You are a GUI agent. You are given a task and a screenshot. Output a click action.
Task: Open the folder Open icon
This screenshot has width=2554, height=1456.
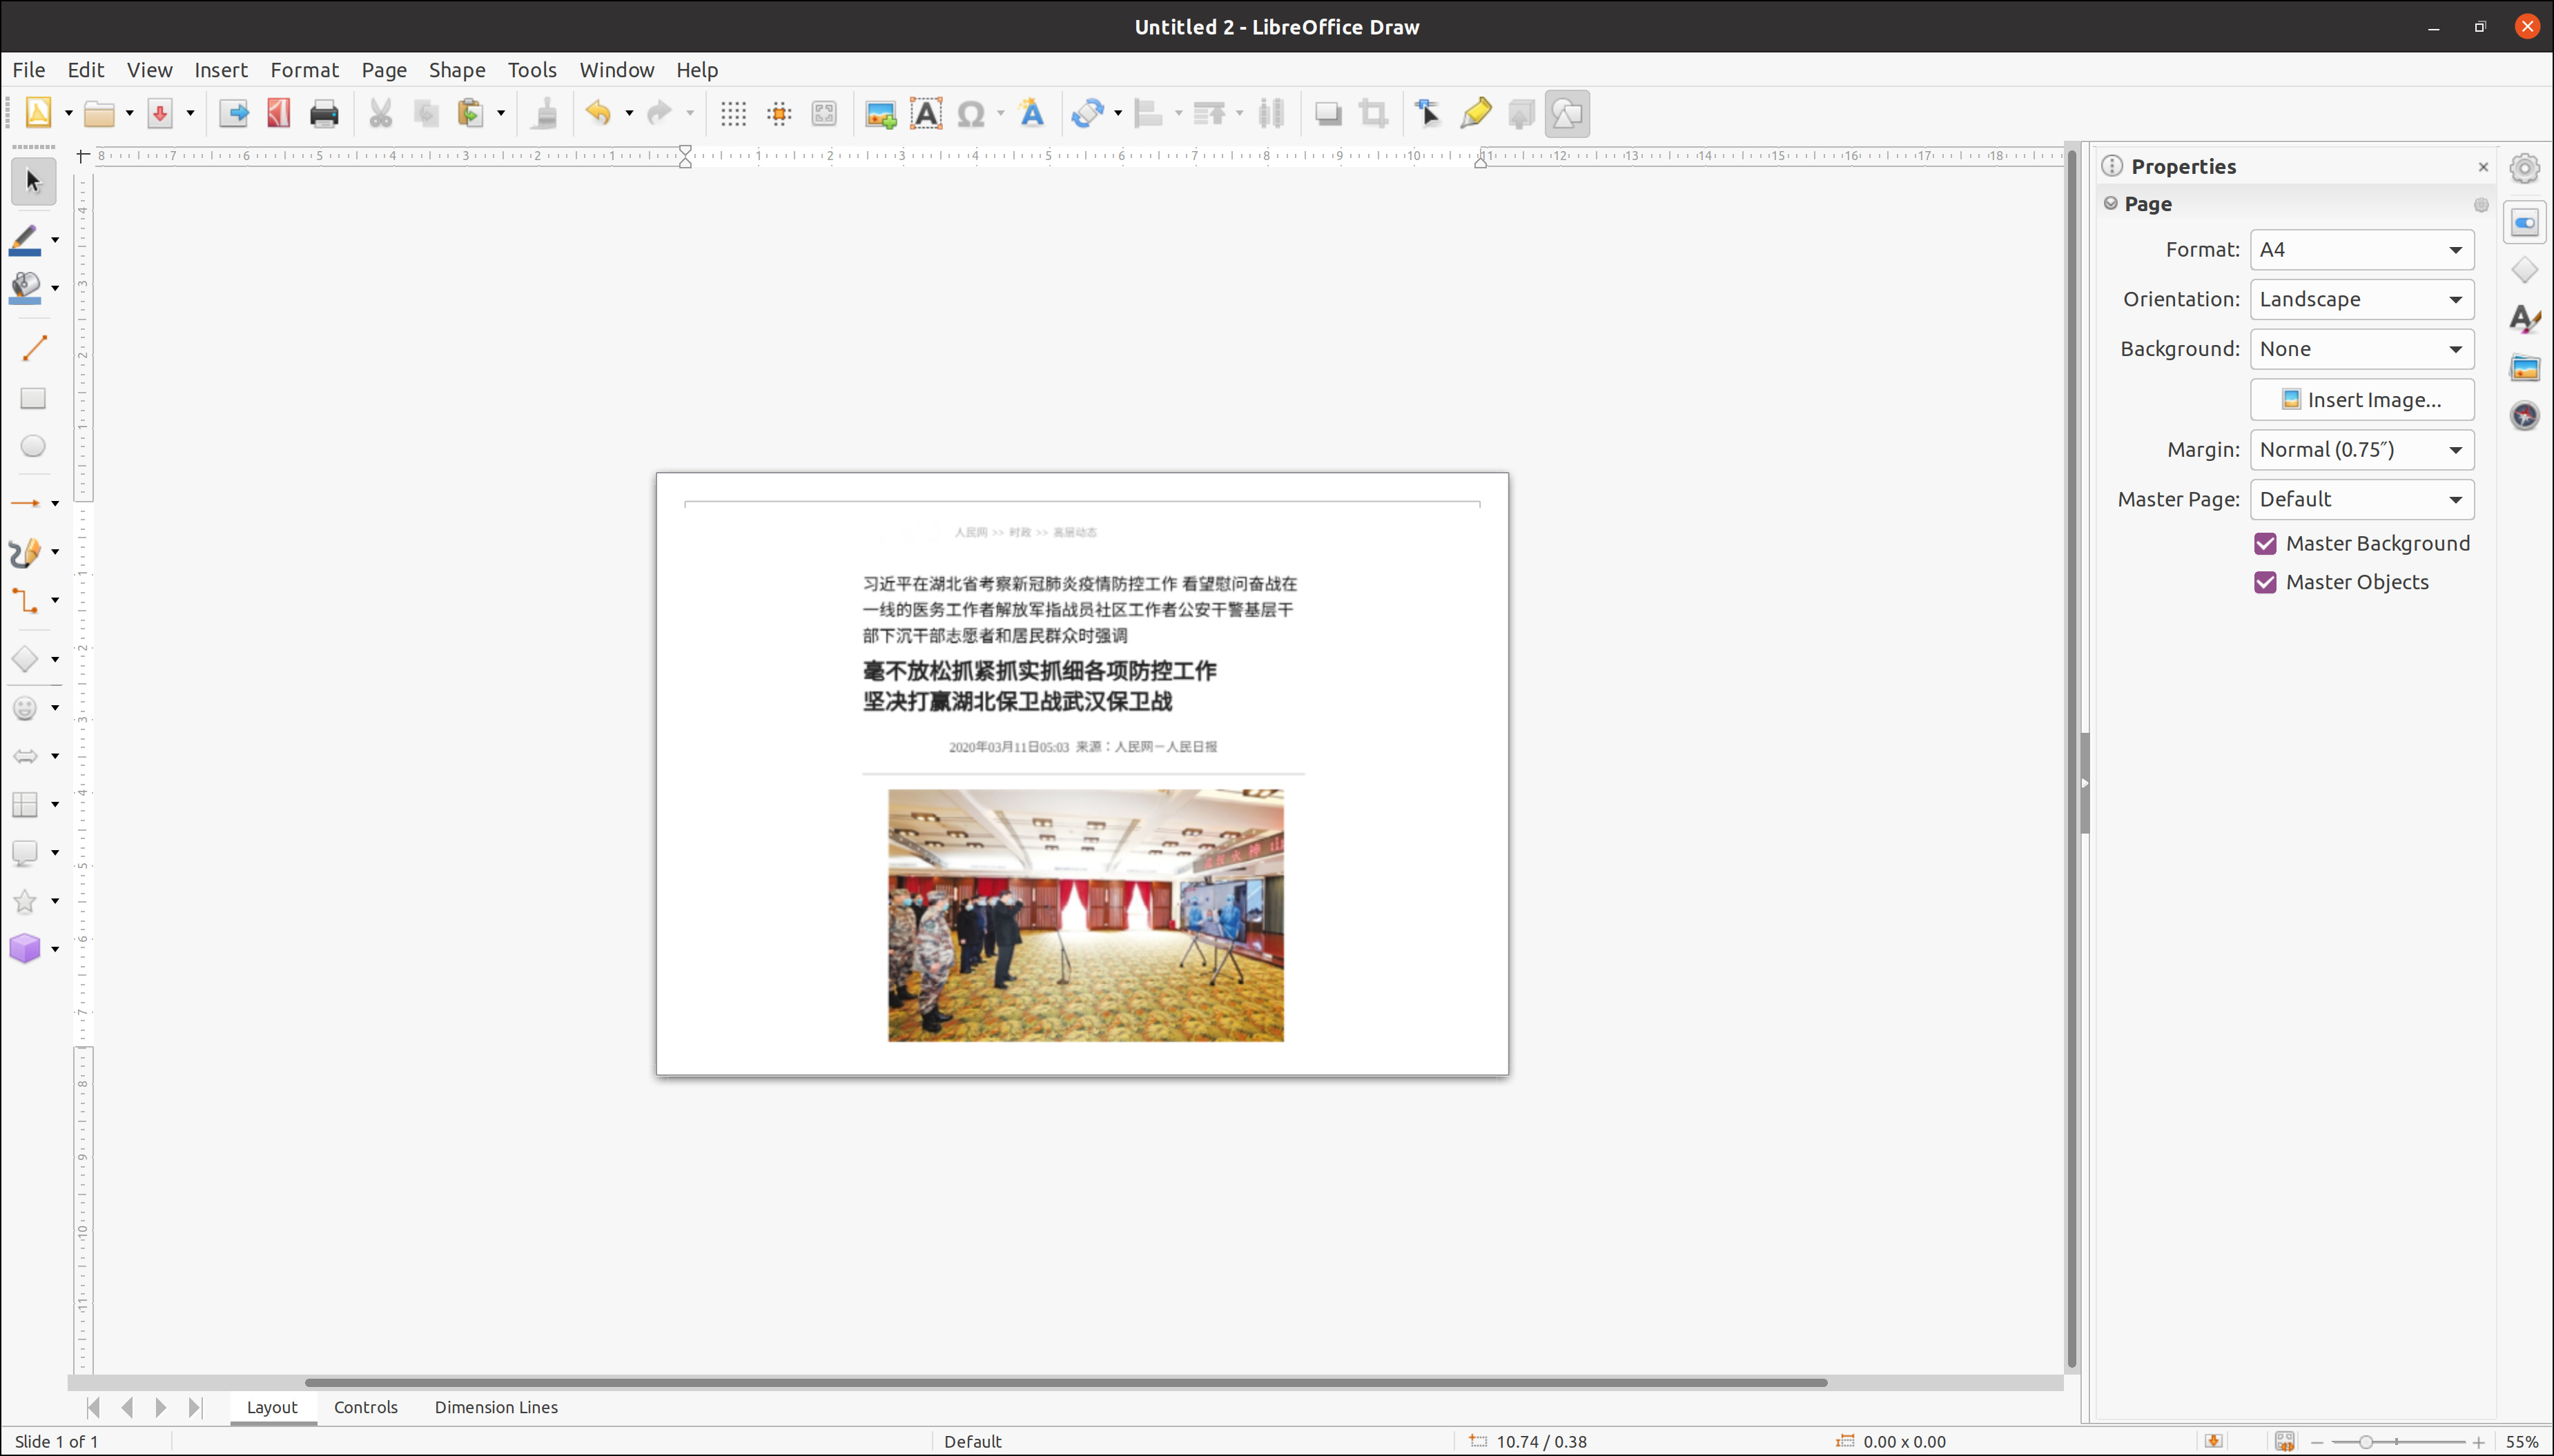click(99, 113)
